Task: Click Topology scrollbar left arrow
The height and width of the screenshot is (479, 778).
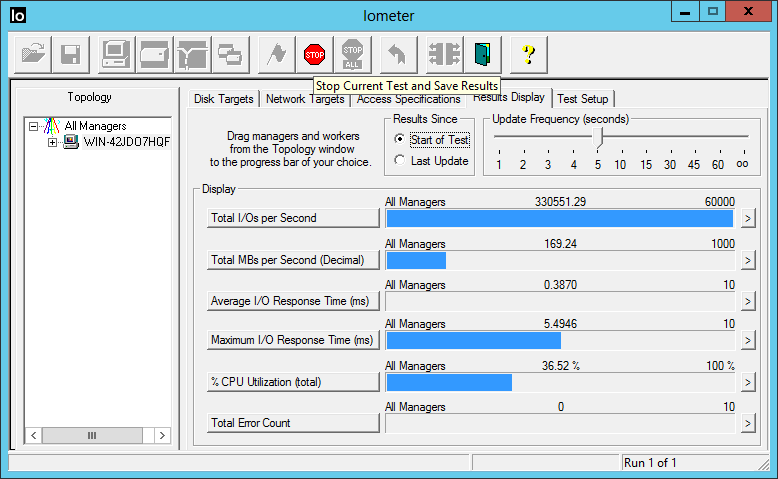Action: pos(34,436)
